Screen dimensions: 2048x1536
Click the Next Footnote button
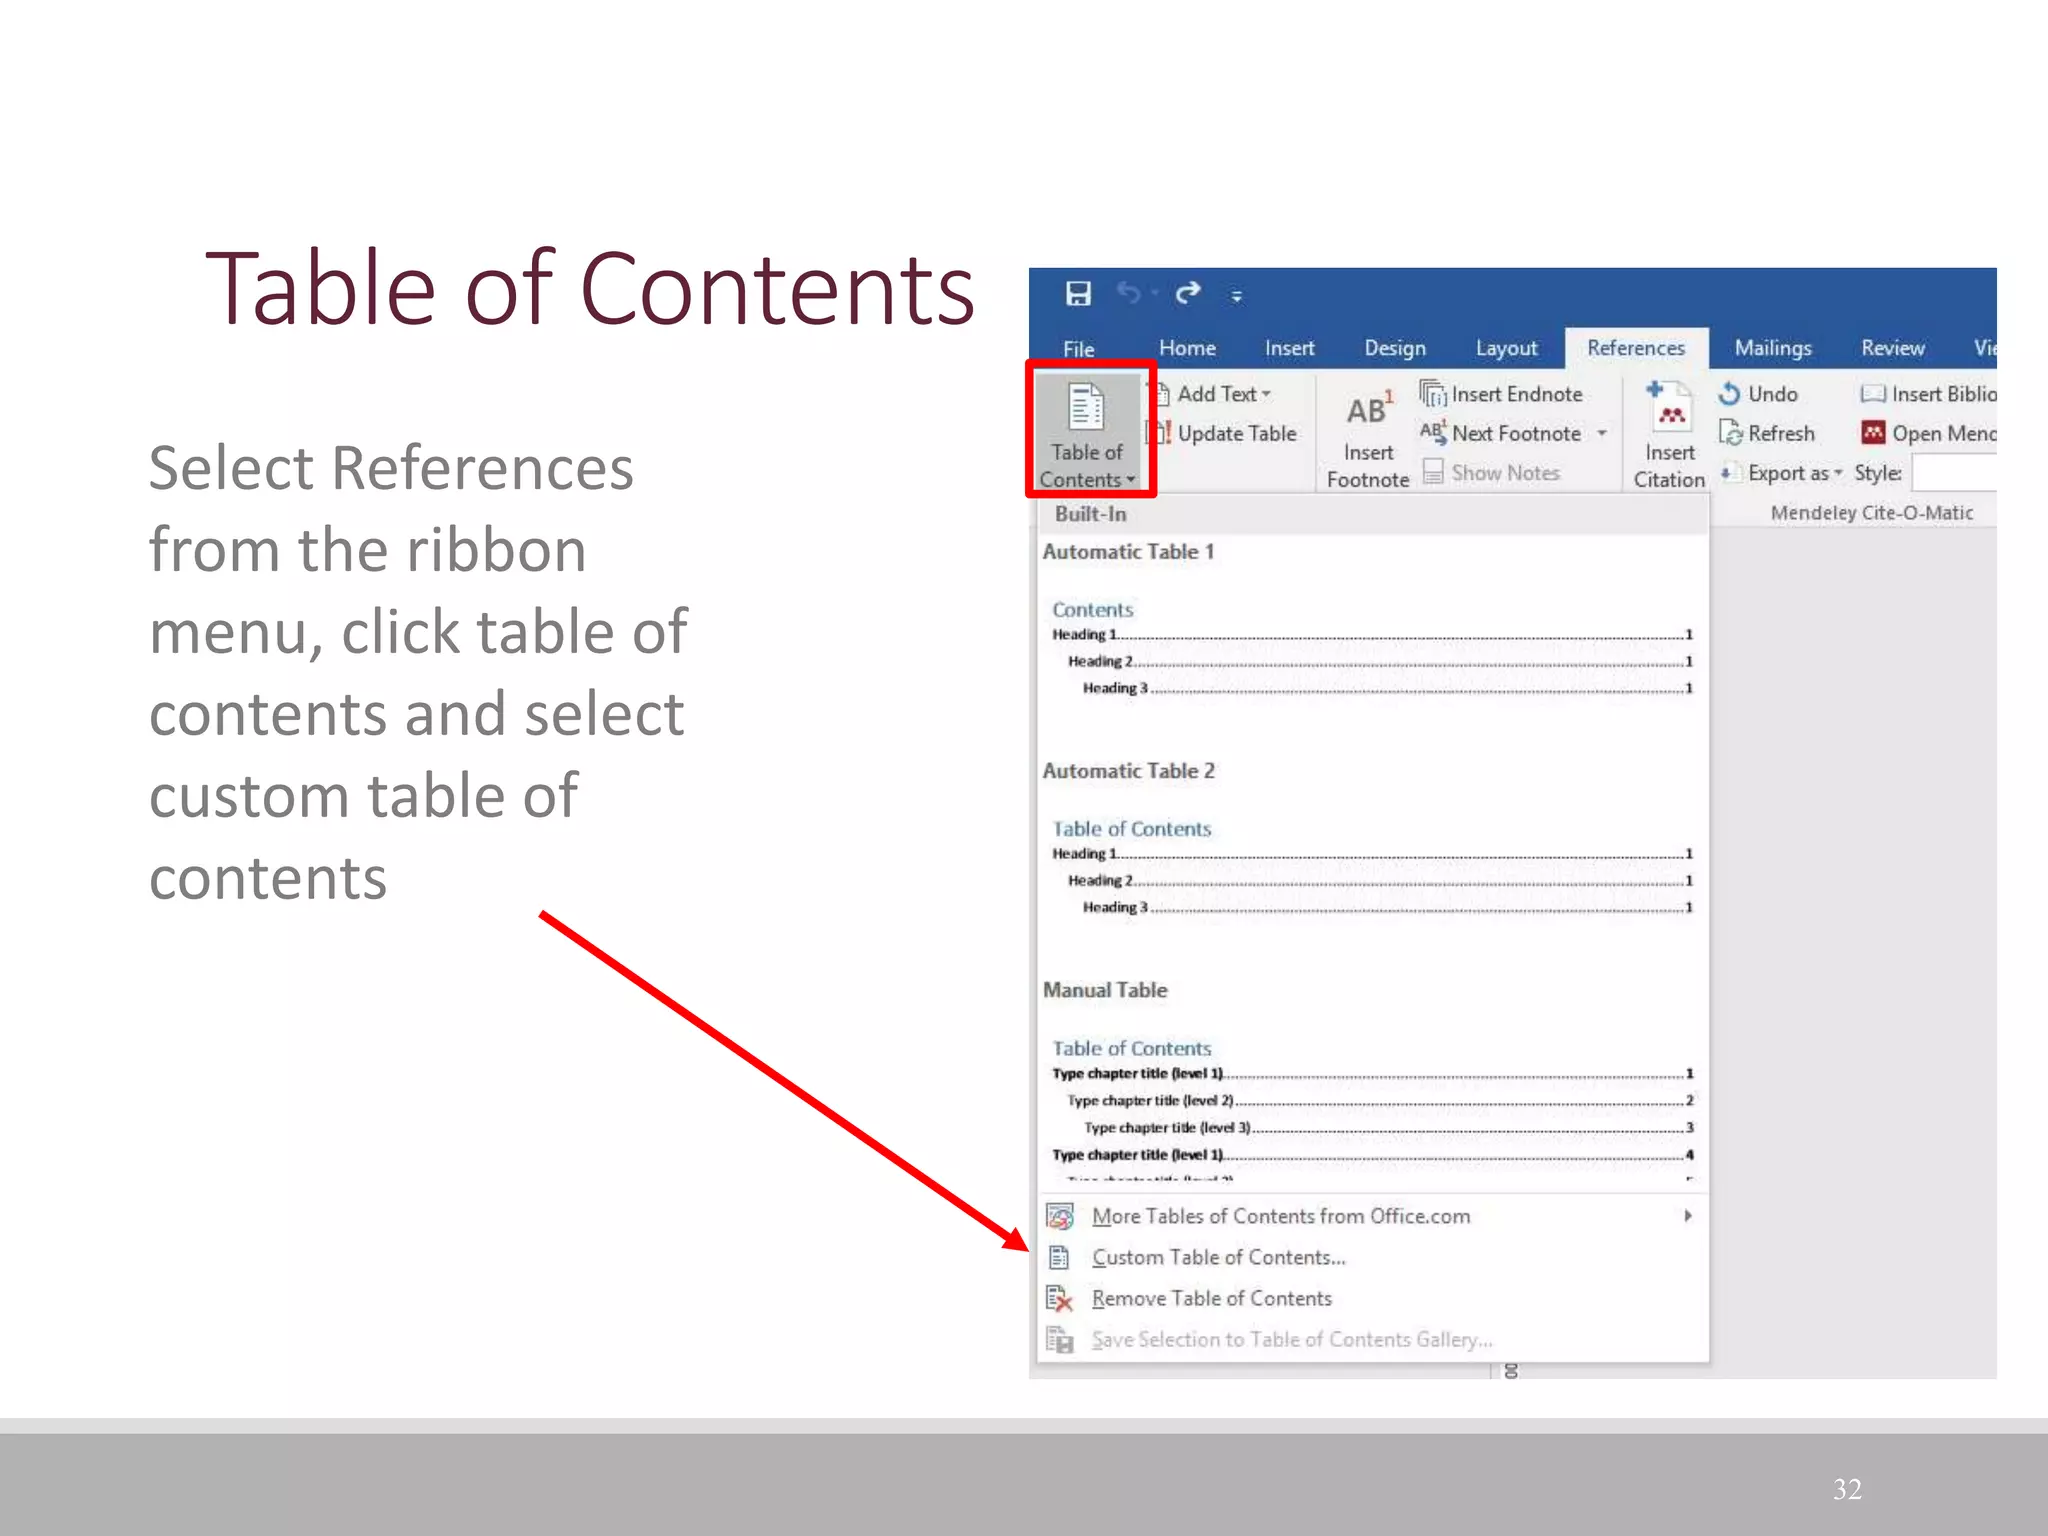(x=1501, y=433)
